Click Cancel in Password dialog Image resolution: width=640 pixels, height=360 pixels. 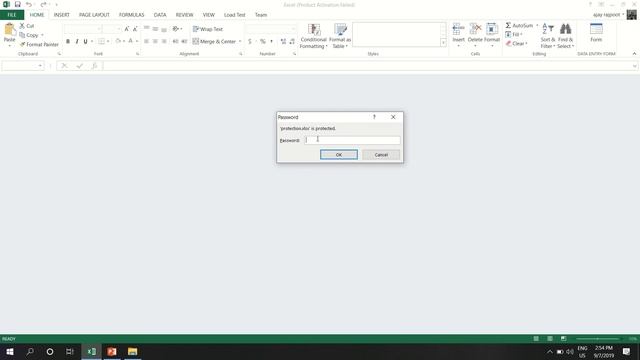381,155
